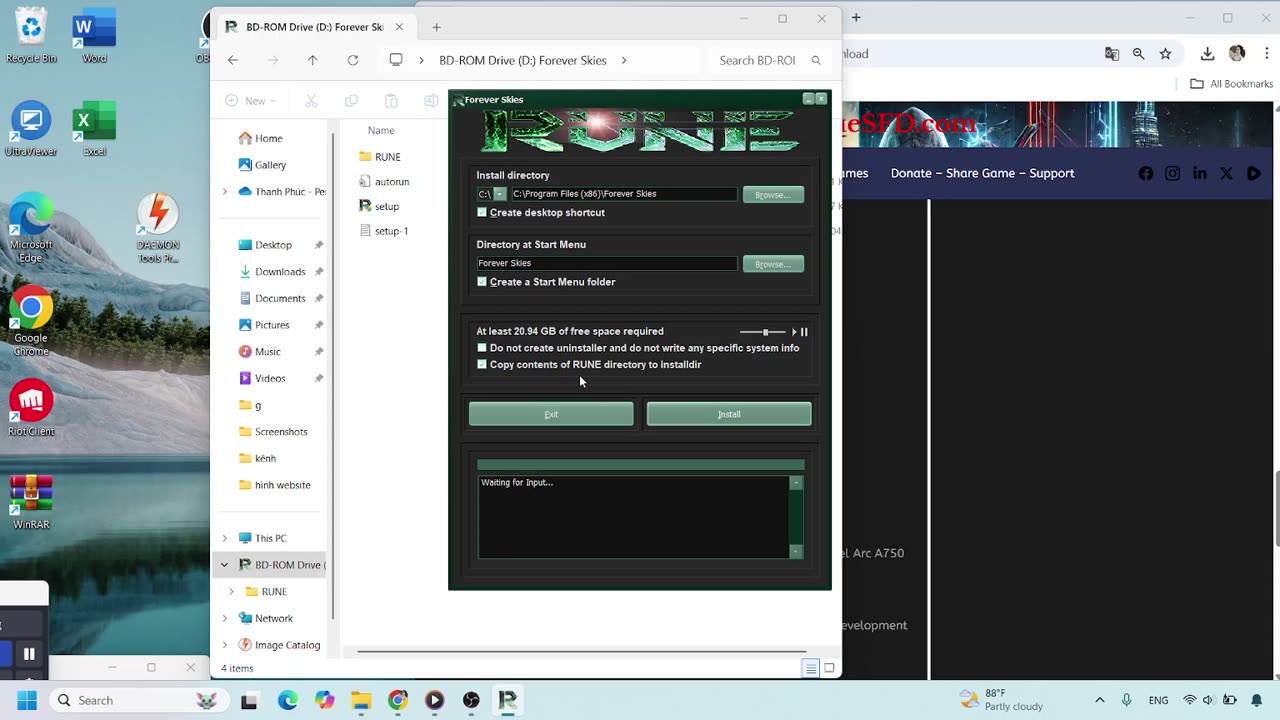Click the This PC monitor icon in address bar
This screenshot has height=720, width=1280.
pos(396,60)
